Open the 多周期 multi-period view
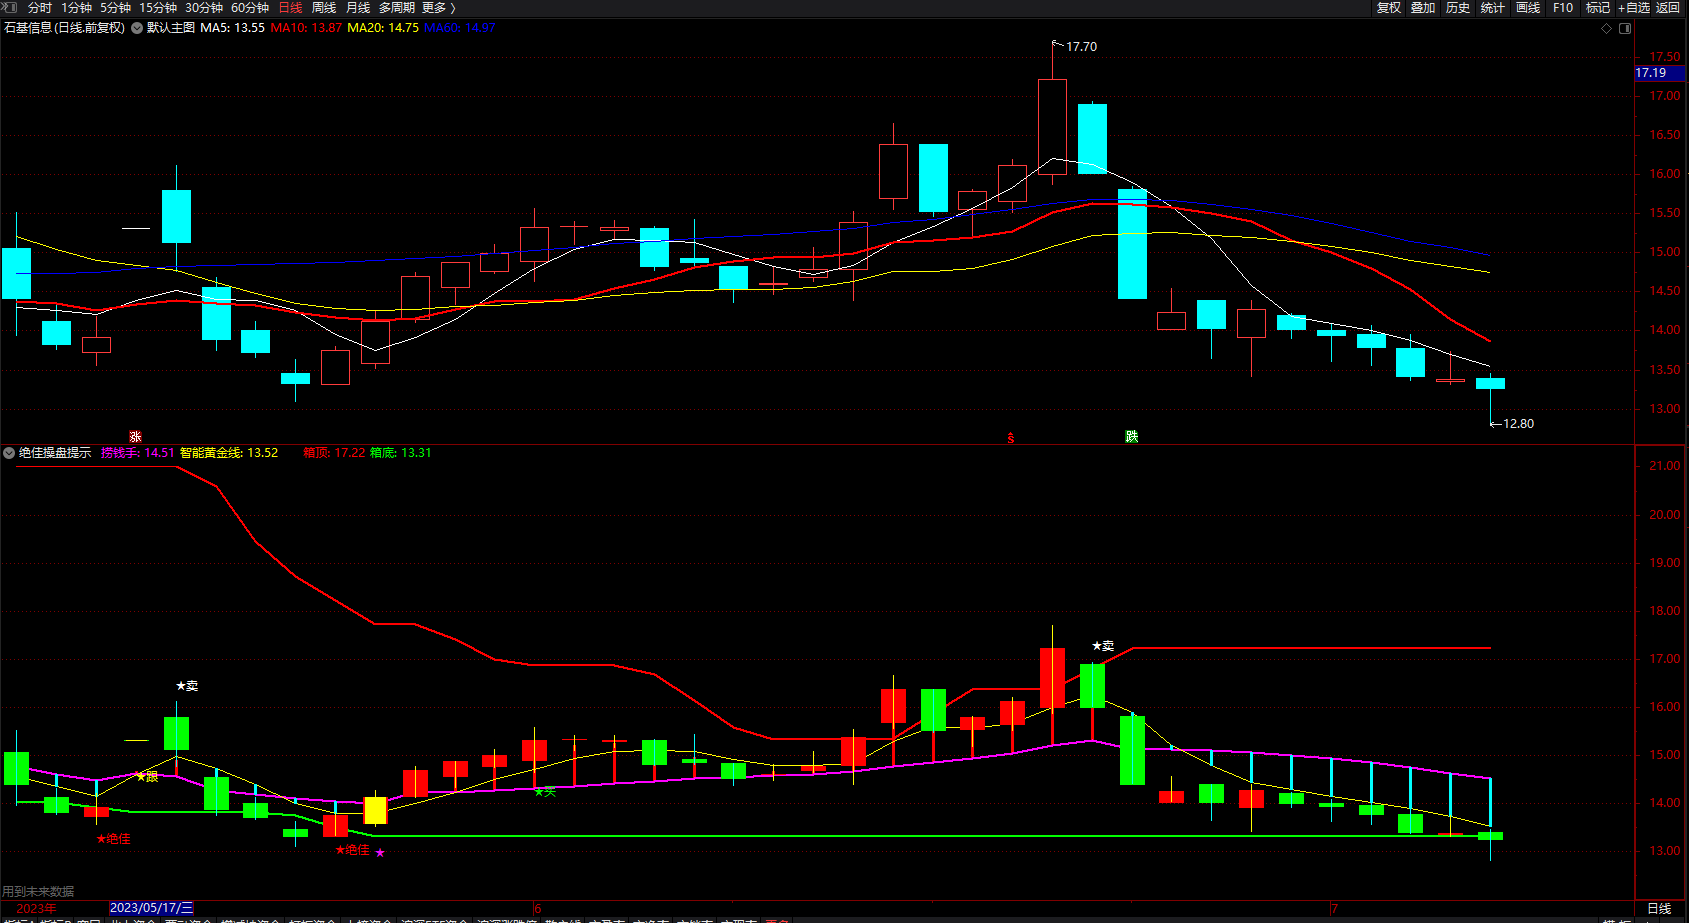The width and height of the screenshot is (1689, 923). tap(397, 8)
